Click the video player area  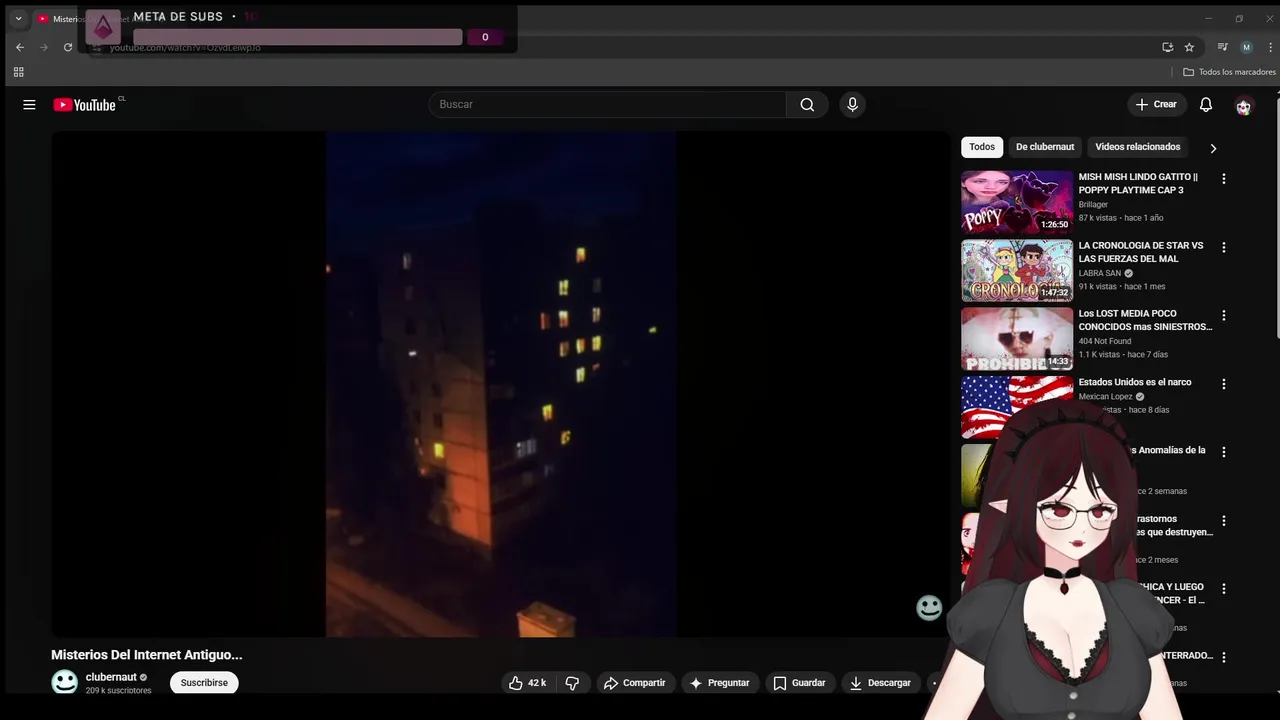click(x=501, y=384)
